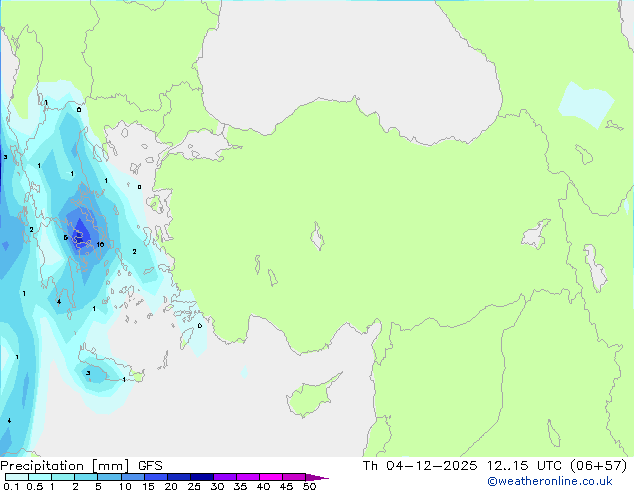Screen dimensions: 634x490
Task: Select the 10–15 mm legend swatch
Action: [x=132, y=477]
